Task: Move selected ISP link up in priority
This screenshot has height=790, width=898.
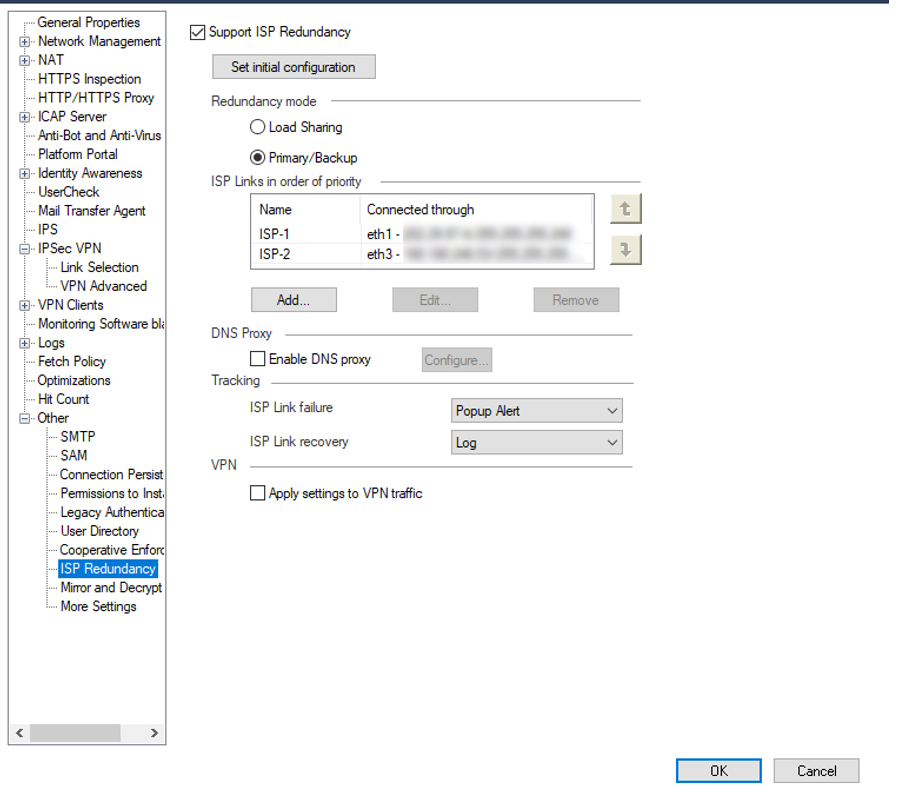Action: (x=625, y=209)
